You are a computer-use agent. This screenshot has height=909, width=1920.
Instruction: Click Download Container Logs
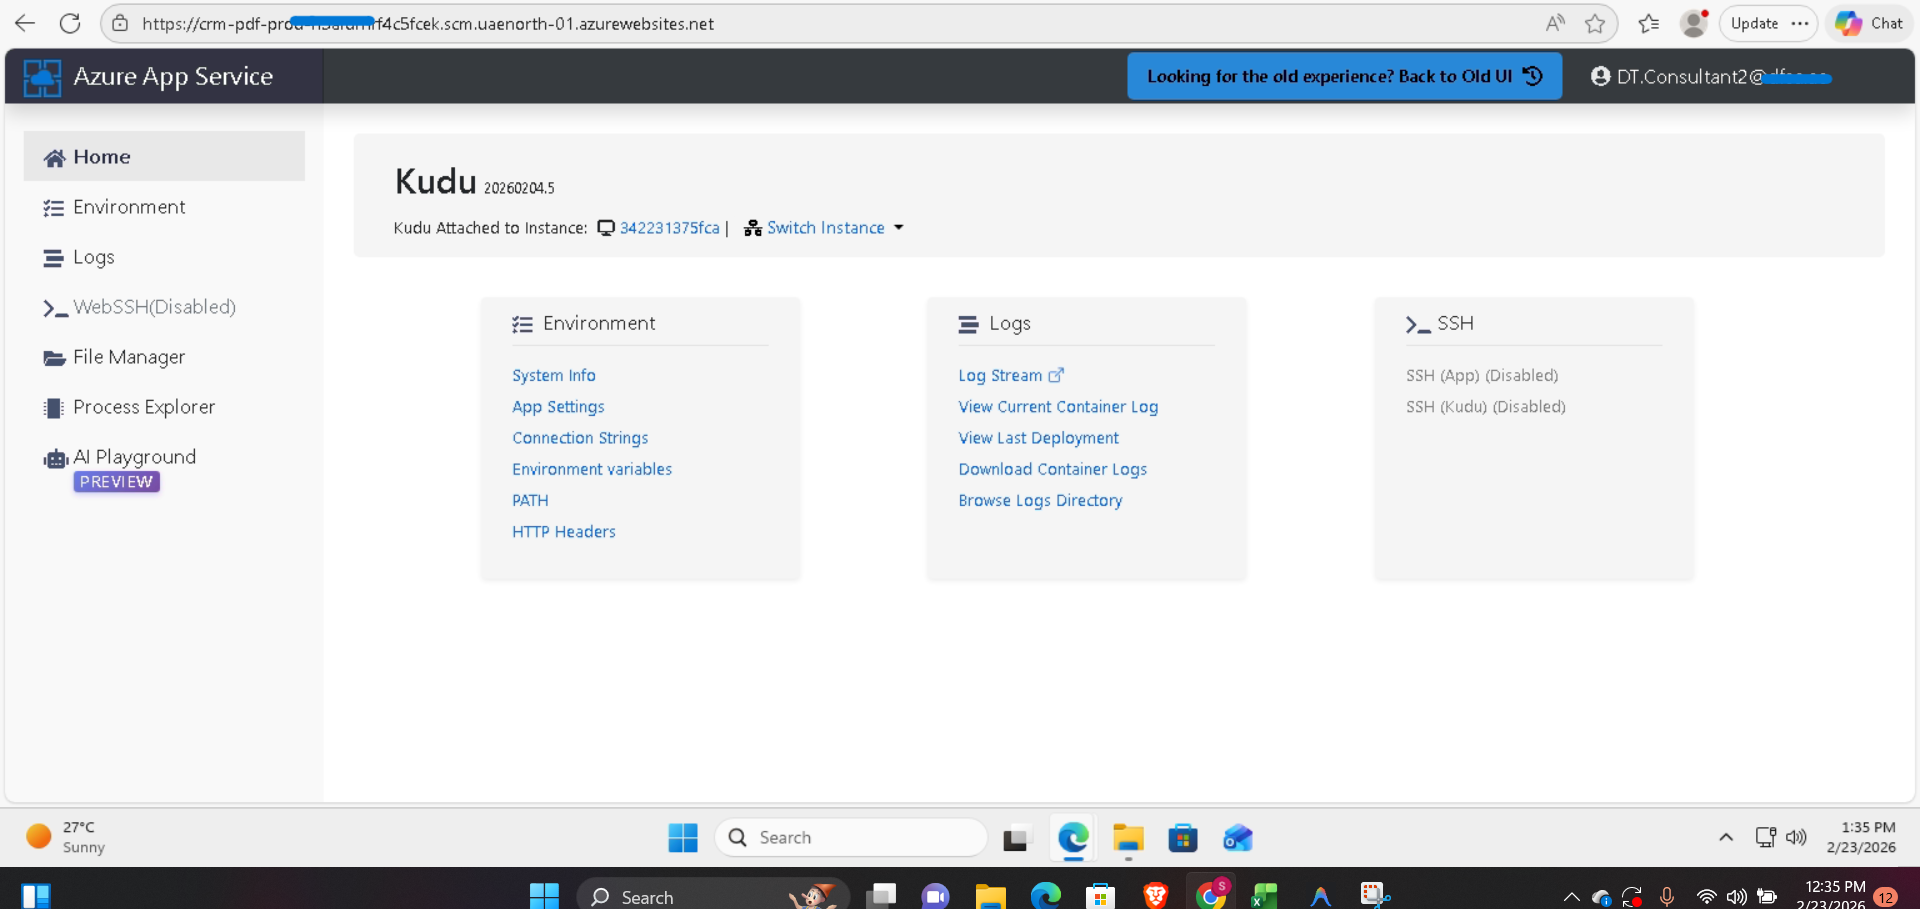point(1052,469)
